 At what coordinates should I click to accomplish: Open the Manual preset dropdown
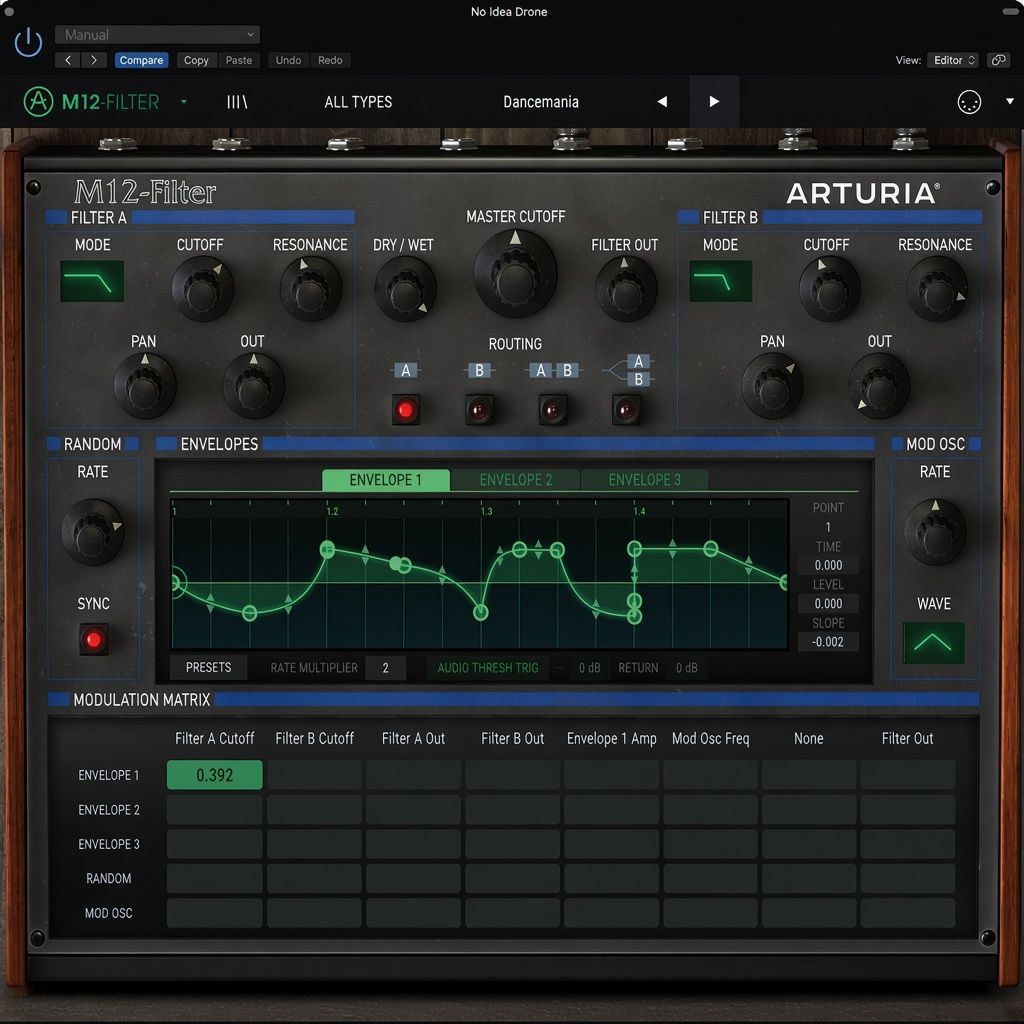coord(157,35)
